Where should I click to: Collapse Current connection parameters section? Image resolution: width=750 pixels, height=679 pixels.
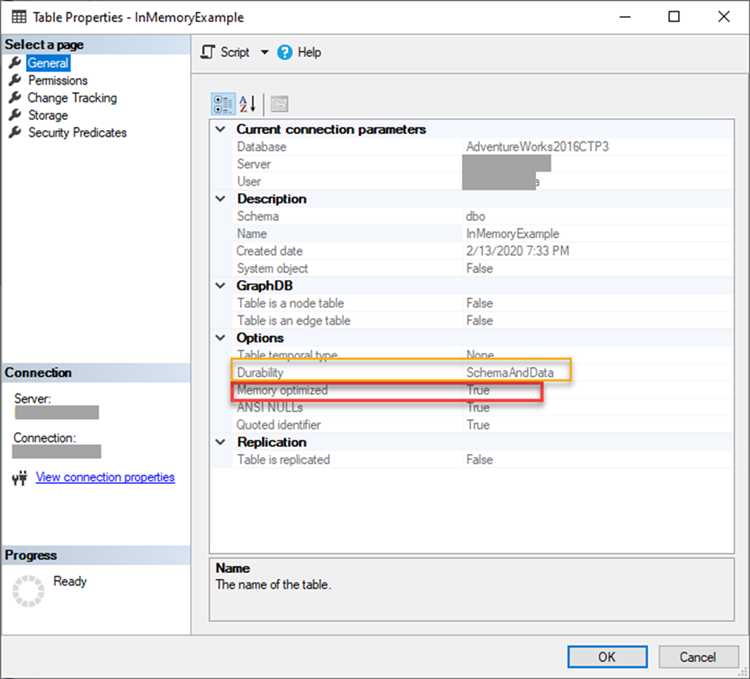(221, 129)
